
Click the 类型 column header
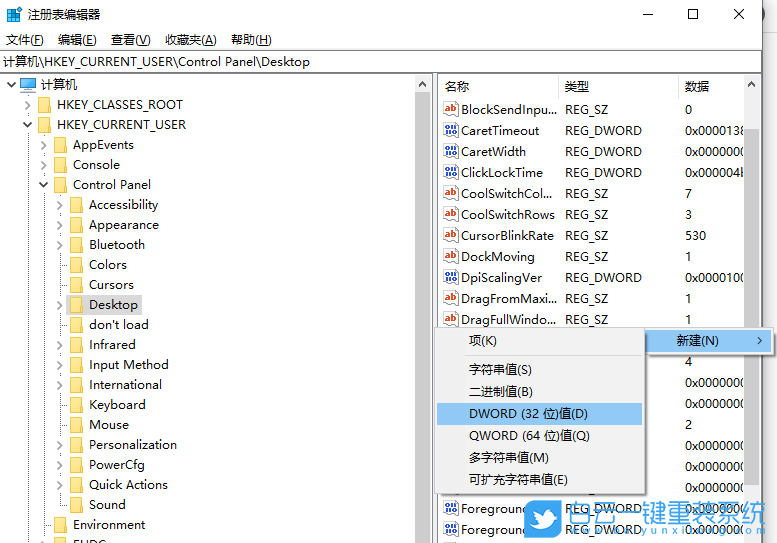[x=618, y=87]
